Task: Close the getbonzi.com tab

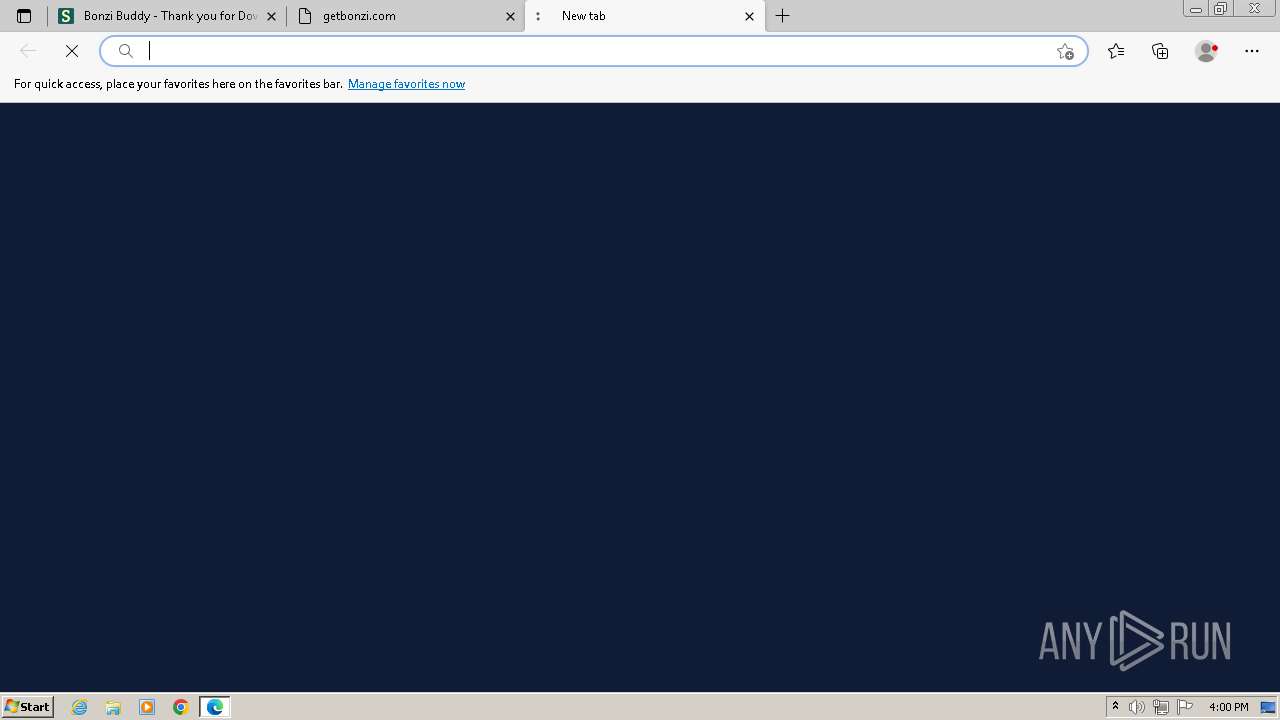Action: (510, 16)
